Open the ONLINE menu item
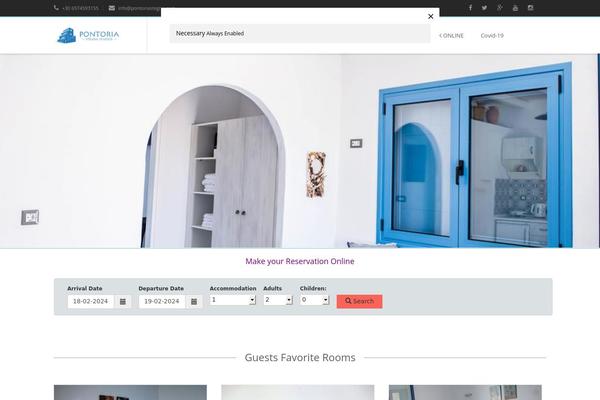 tap(452, 36)
